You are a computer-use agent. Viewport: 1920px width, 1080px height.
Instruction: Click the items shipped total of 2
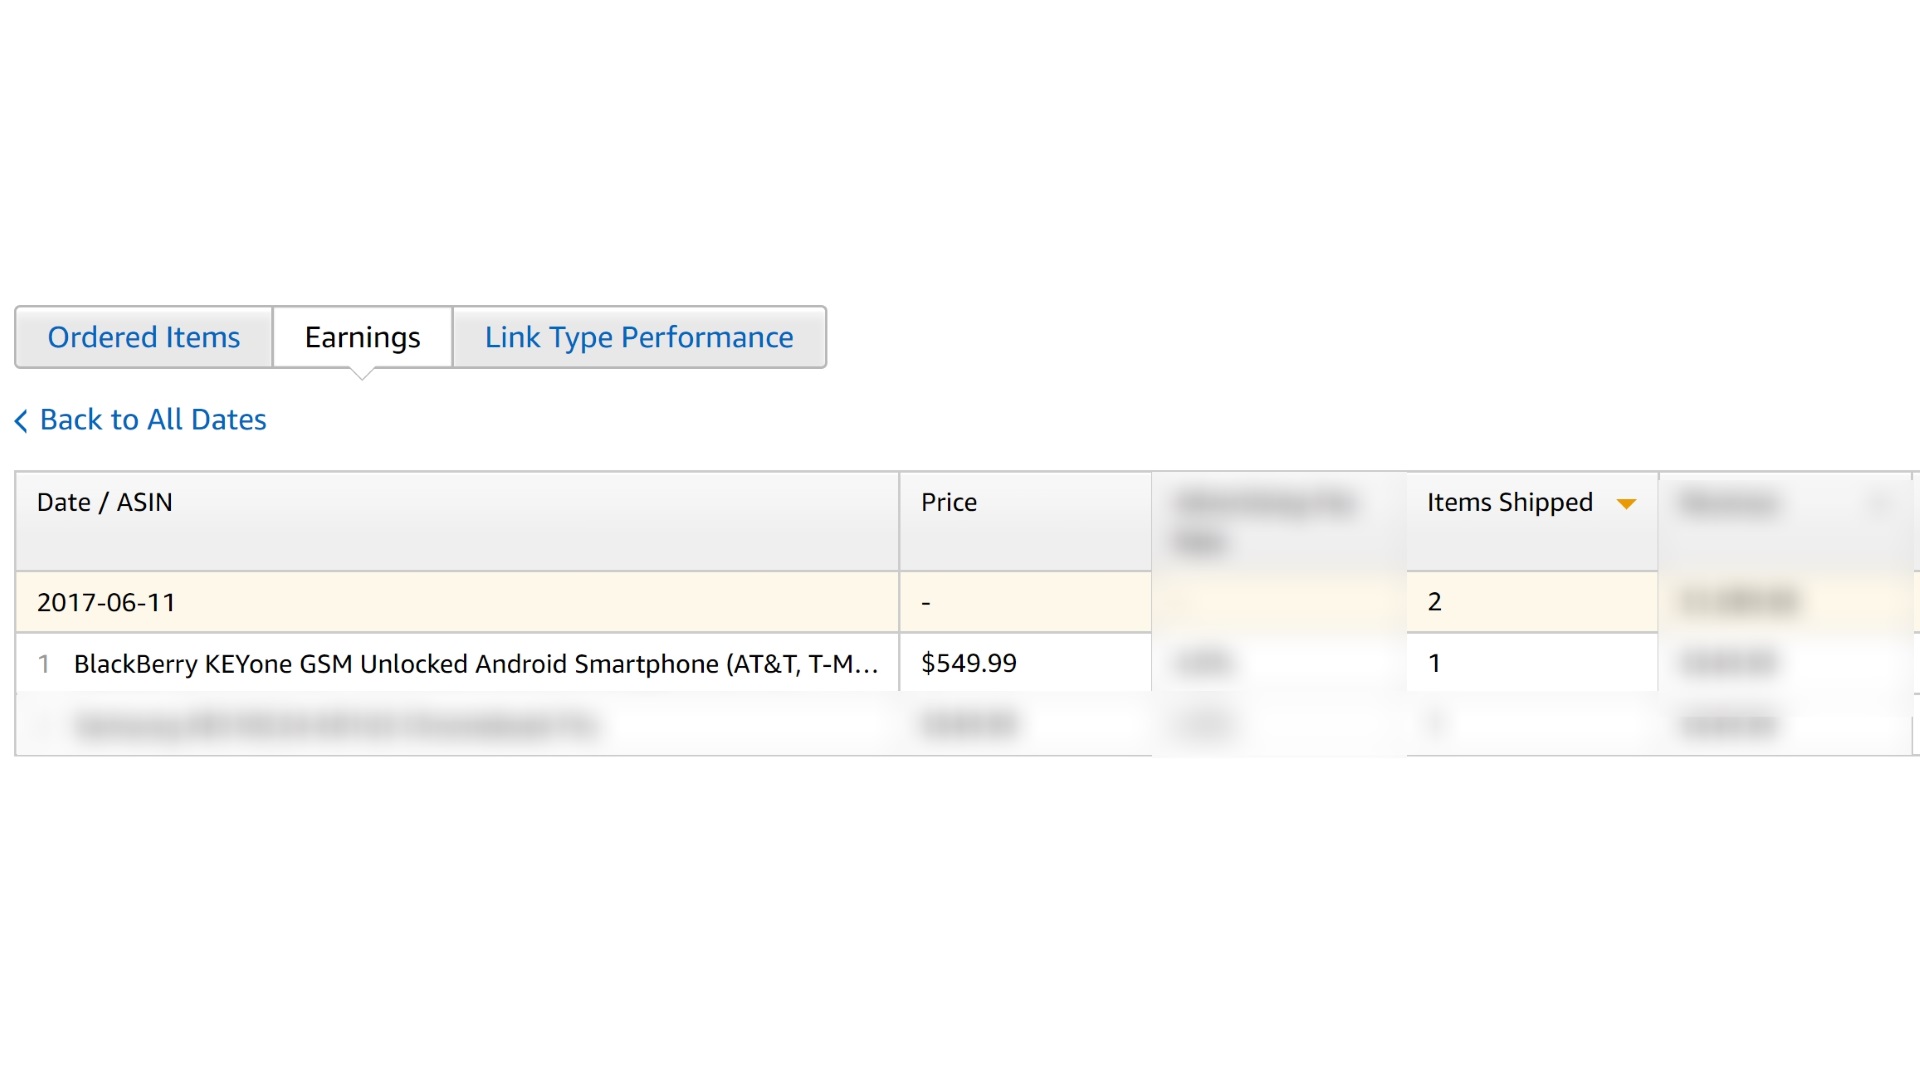[x=1434, y=602]
